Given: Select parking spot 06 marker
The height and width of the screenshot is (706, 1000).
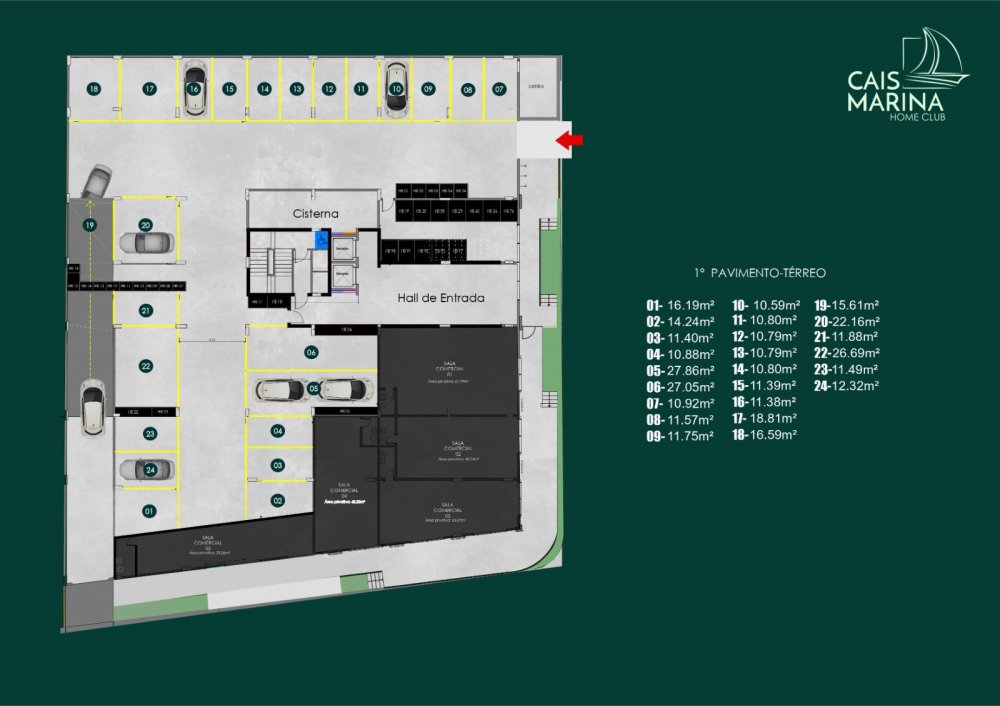Looking at the screenshot, I should [311, 352].
